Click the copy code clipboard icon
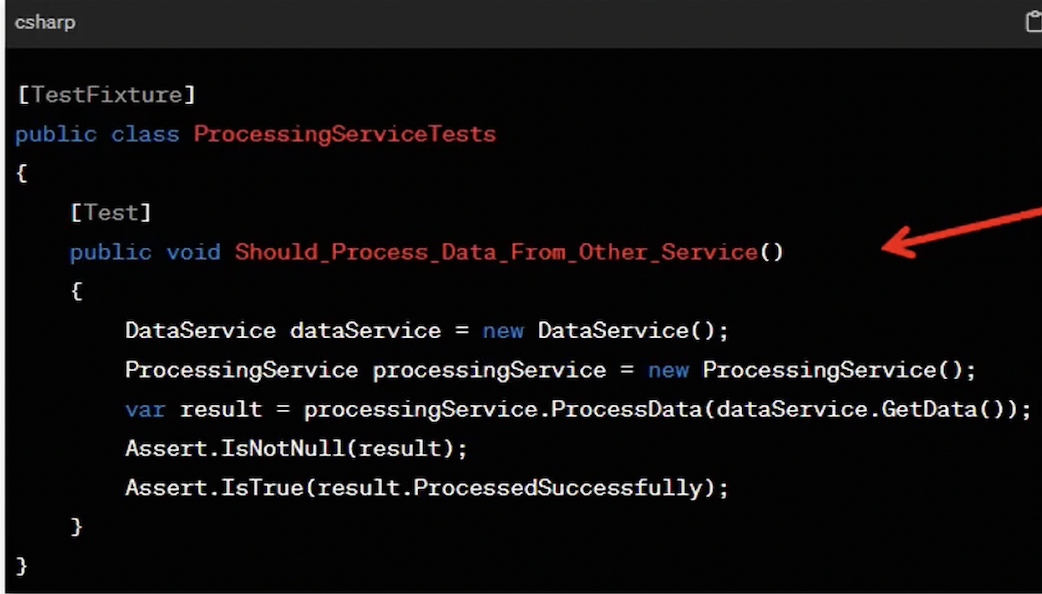 [1033, 22]
